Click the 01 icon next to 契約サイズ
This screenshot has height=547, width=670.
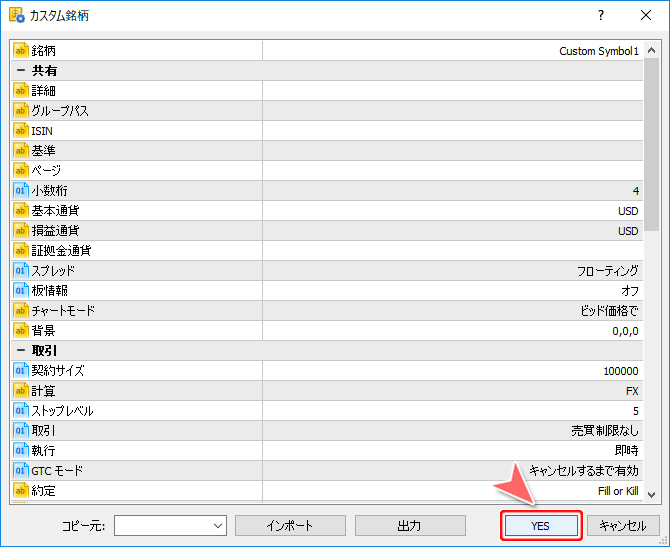pos(21,370)
